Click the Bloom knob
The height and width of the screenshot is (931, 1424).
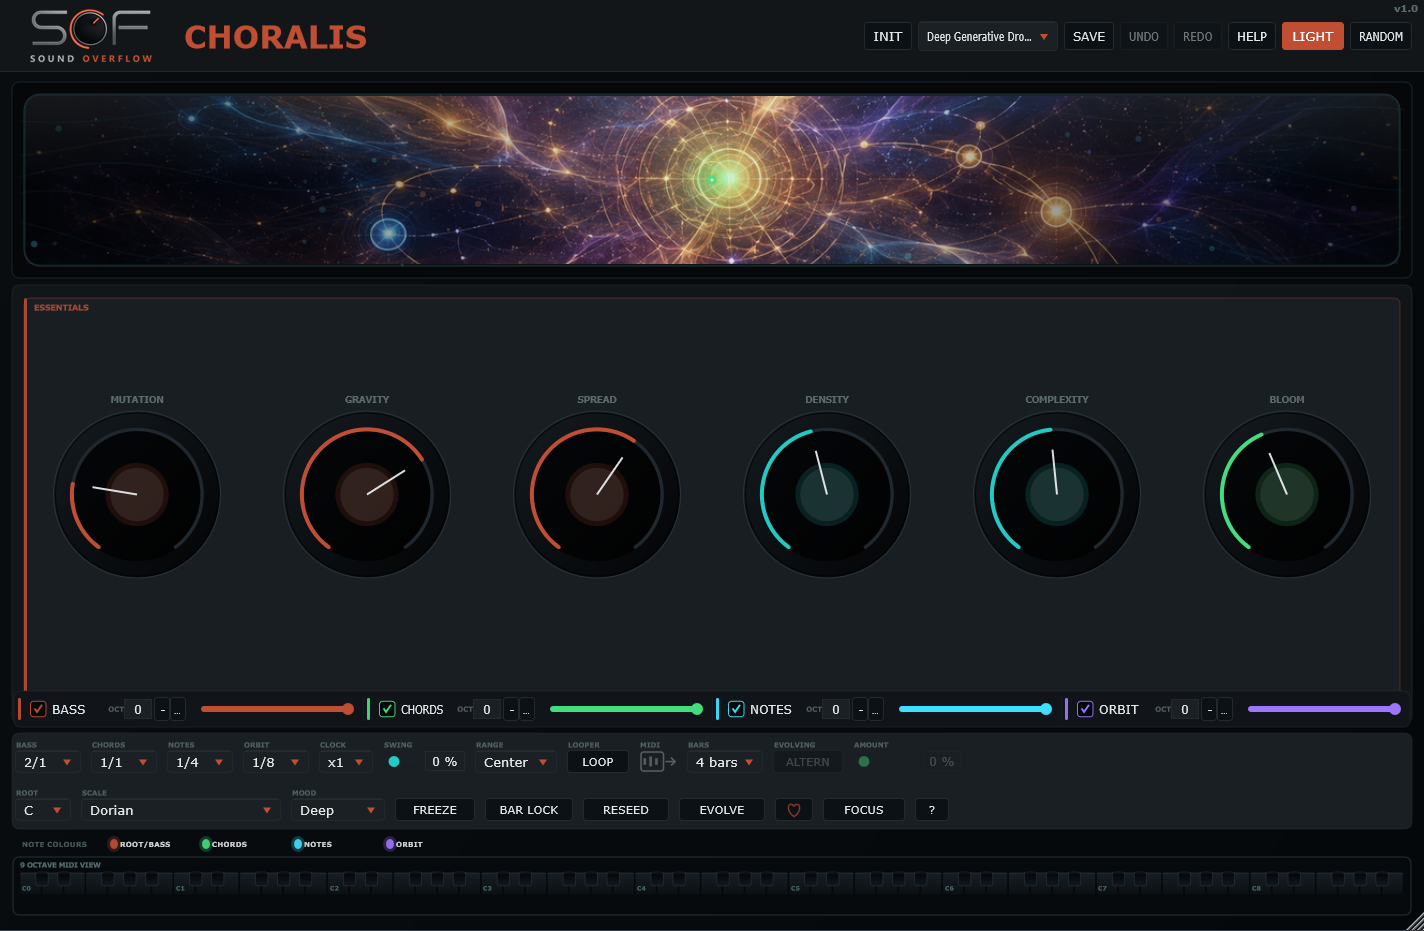coord(1287,494)
